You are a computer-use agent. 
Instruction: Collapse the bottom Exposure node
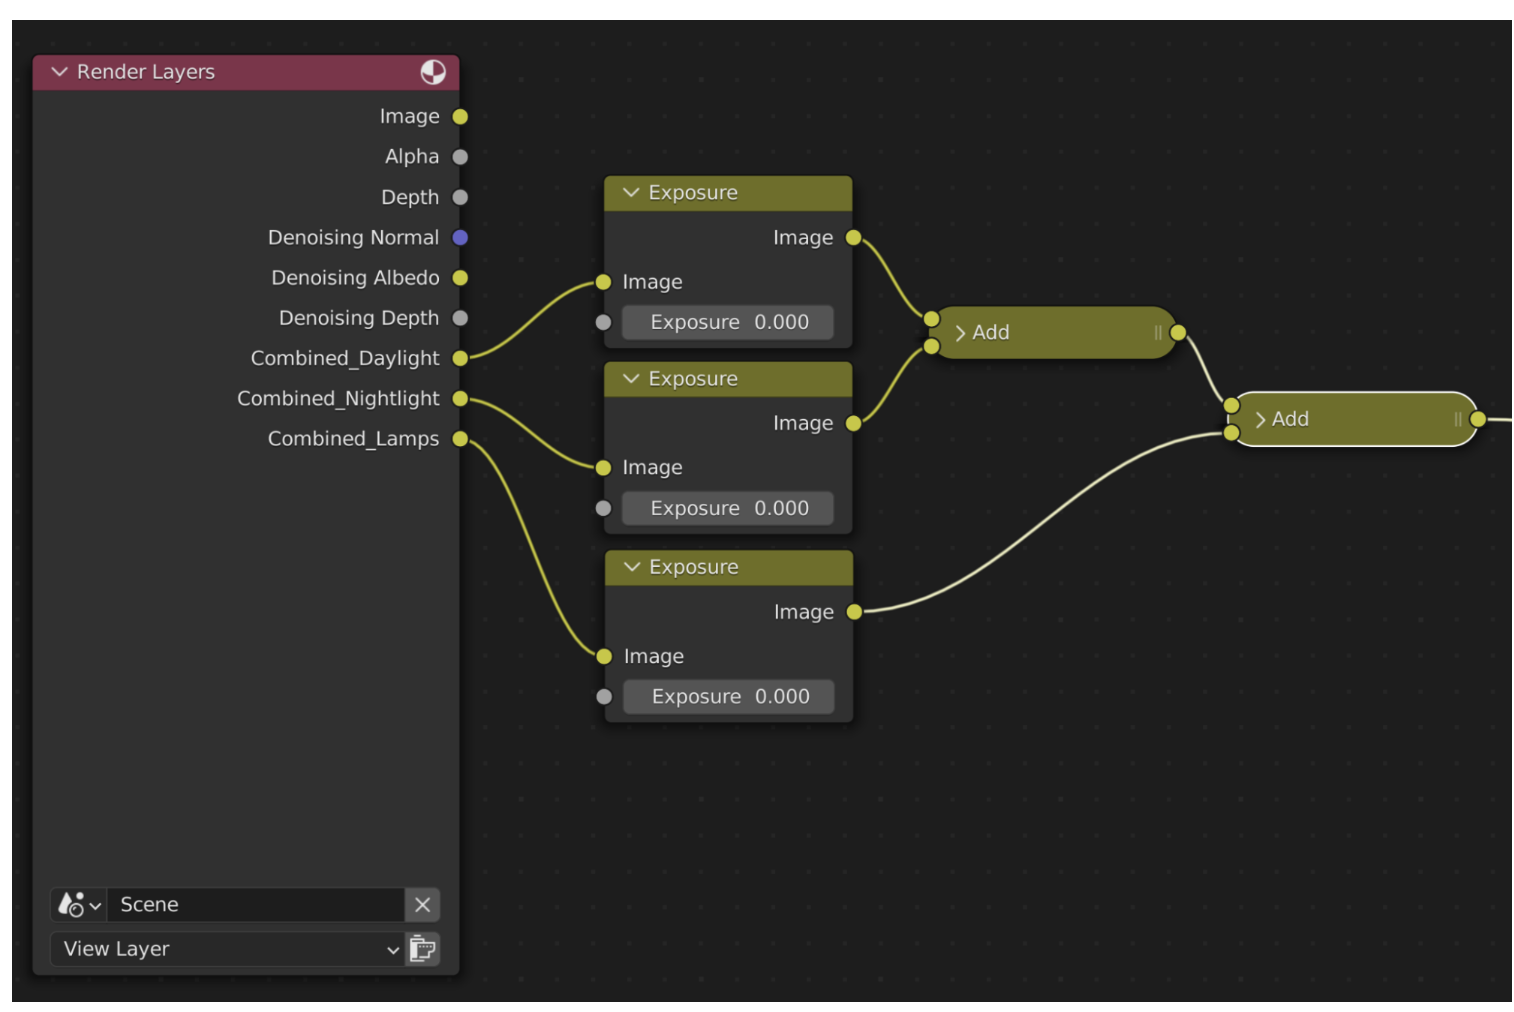tap(632, 566)
